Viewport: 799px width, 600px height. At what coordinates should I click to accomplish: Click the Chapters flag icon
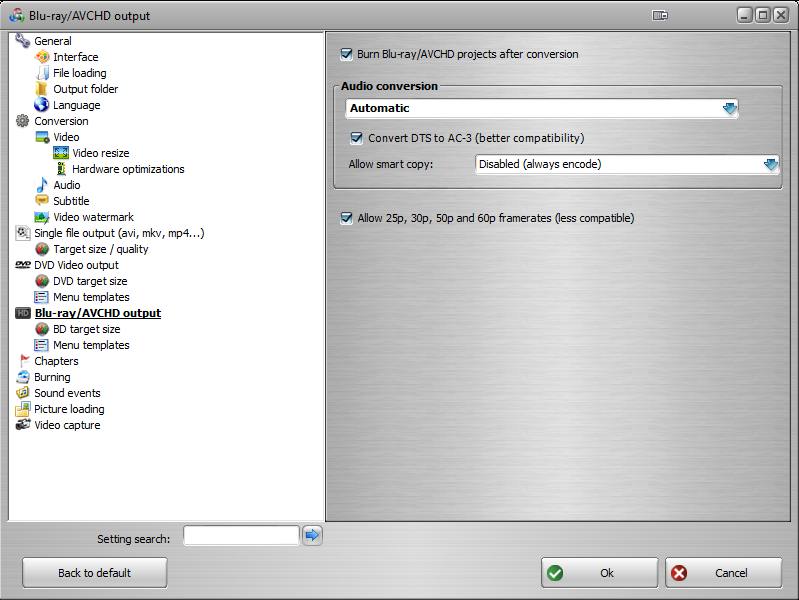[x=23, y=361]
